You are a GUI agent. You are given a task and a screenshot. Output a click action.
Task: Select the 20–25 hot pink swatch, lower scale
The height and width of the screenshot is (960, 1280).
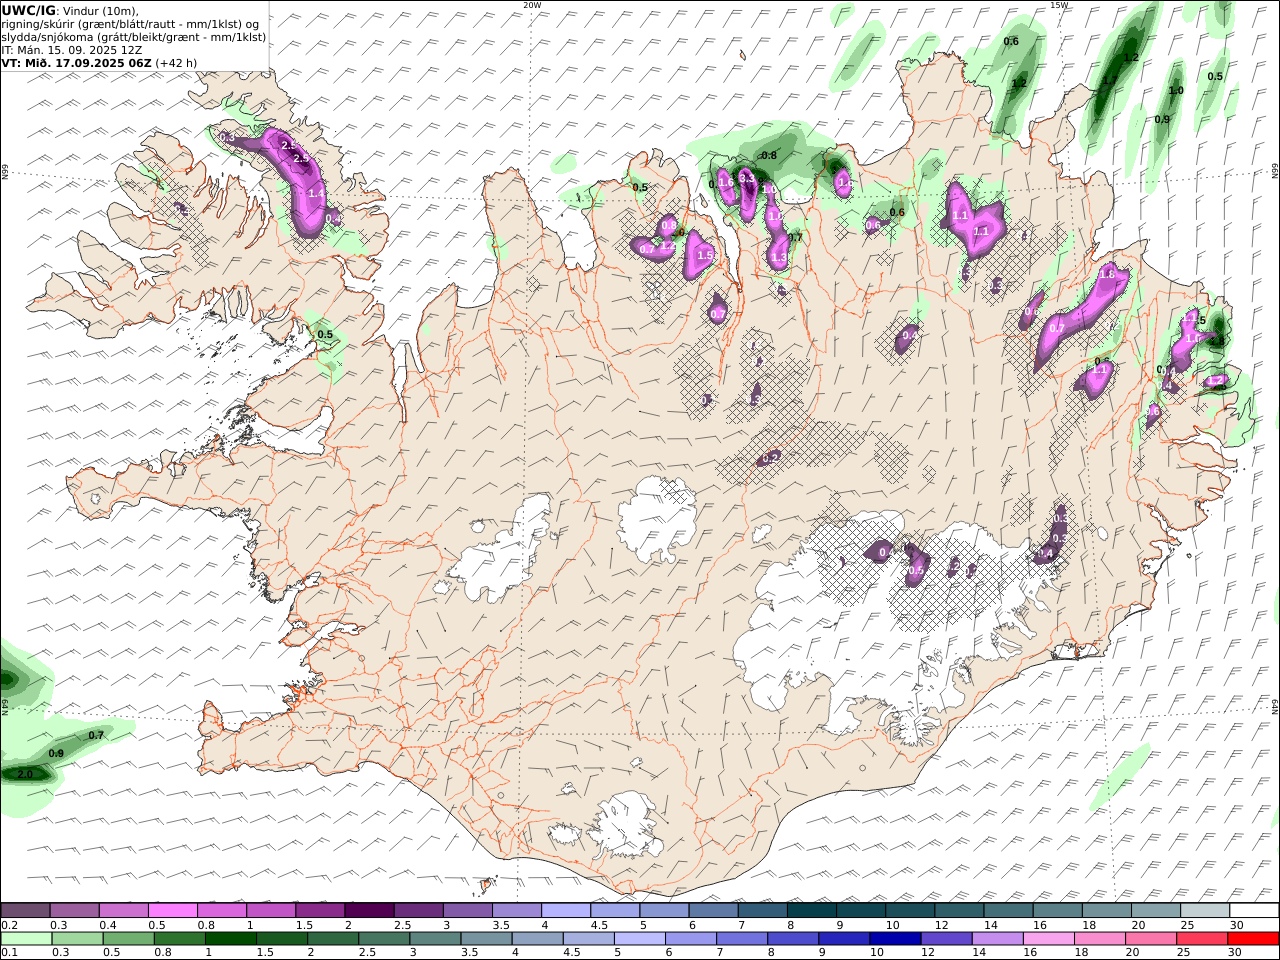tap(1149, 938)
